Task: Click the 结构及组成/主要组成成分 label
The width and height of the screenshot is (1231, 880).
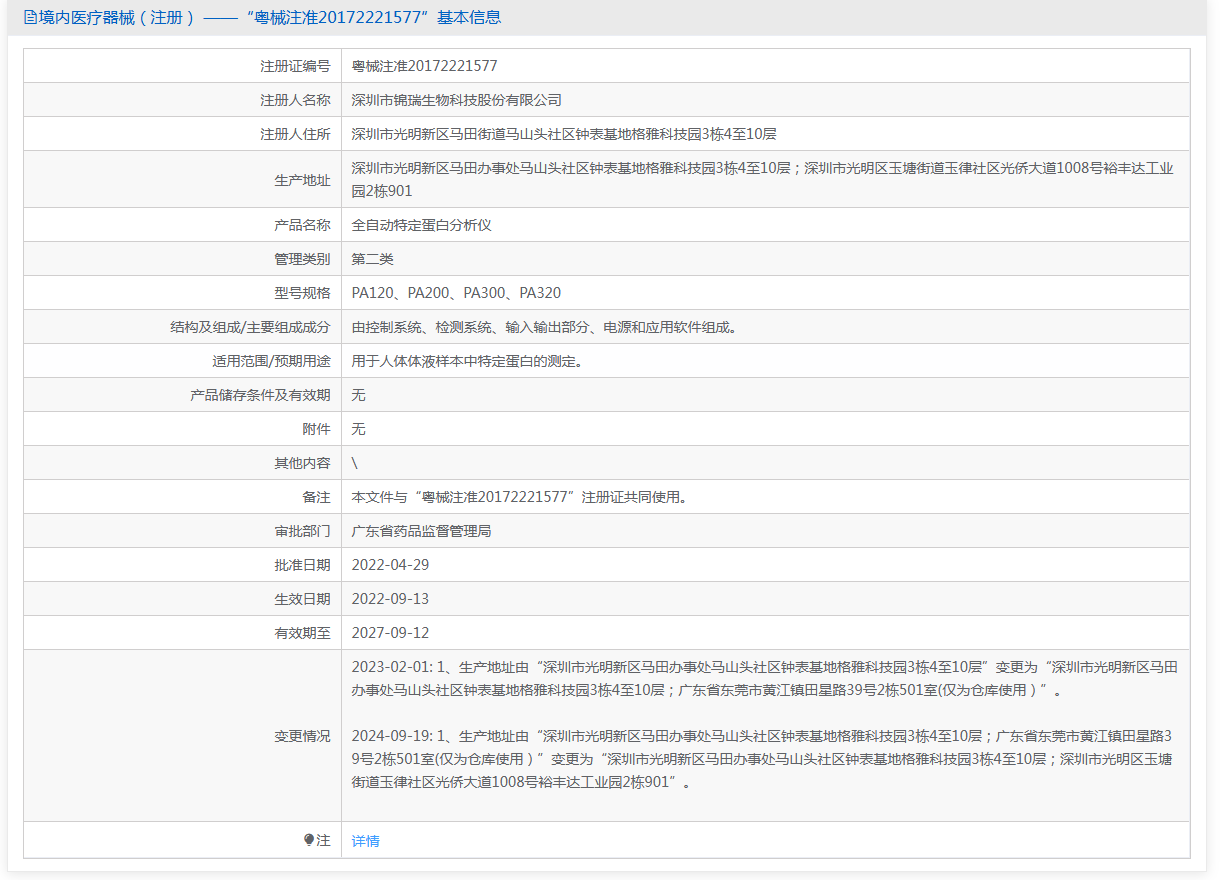Action: 250,327
